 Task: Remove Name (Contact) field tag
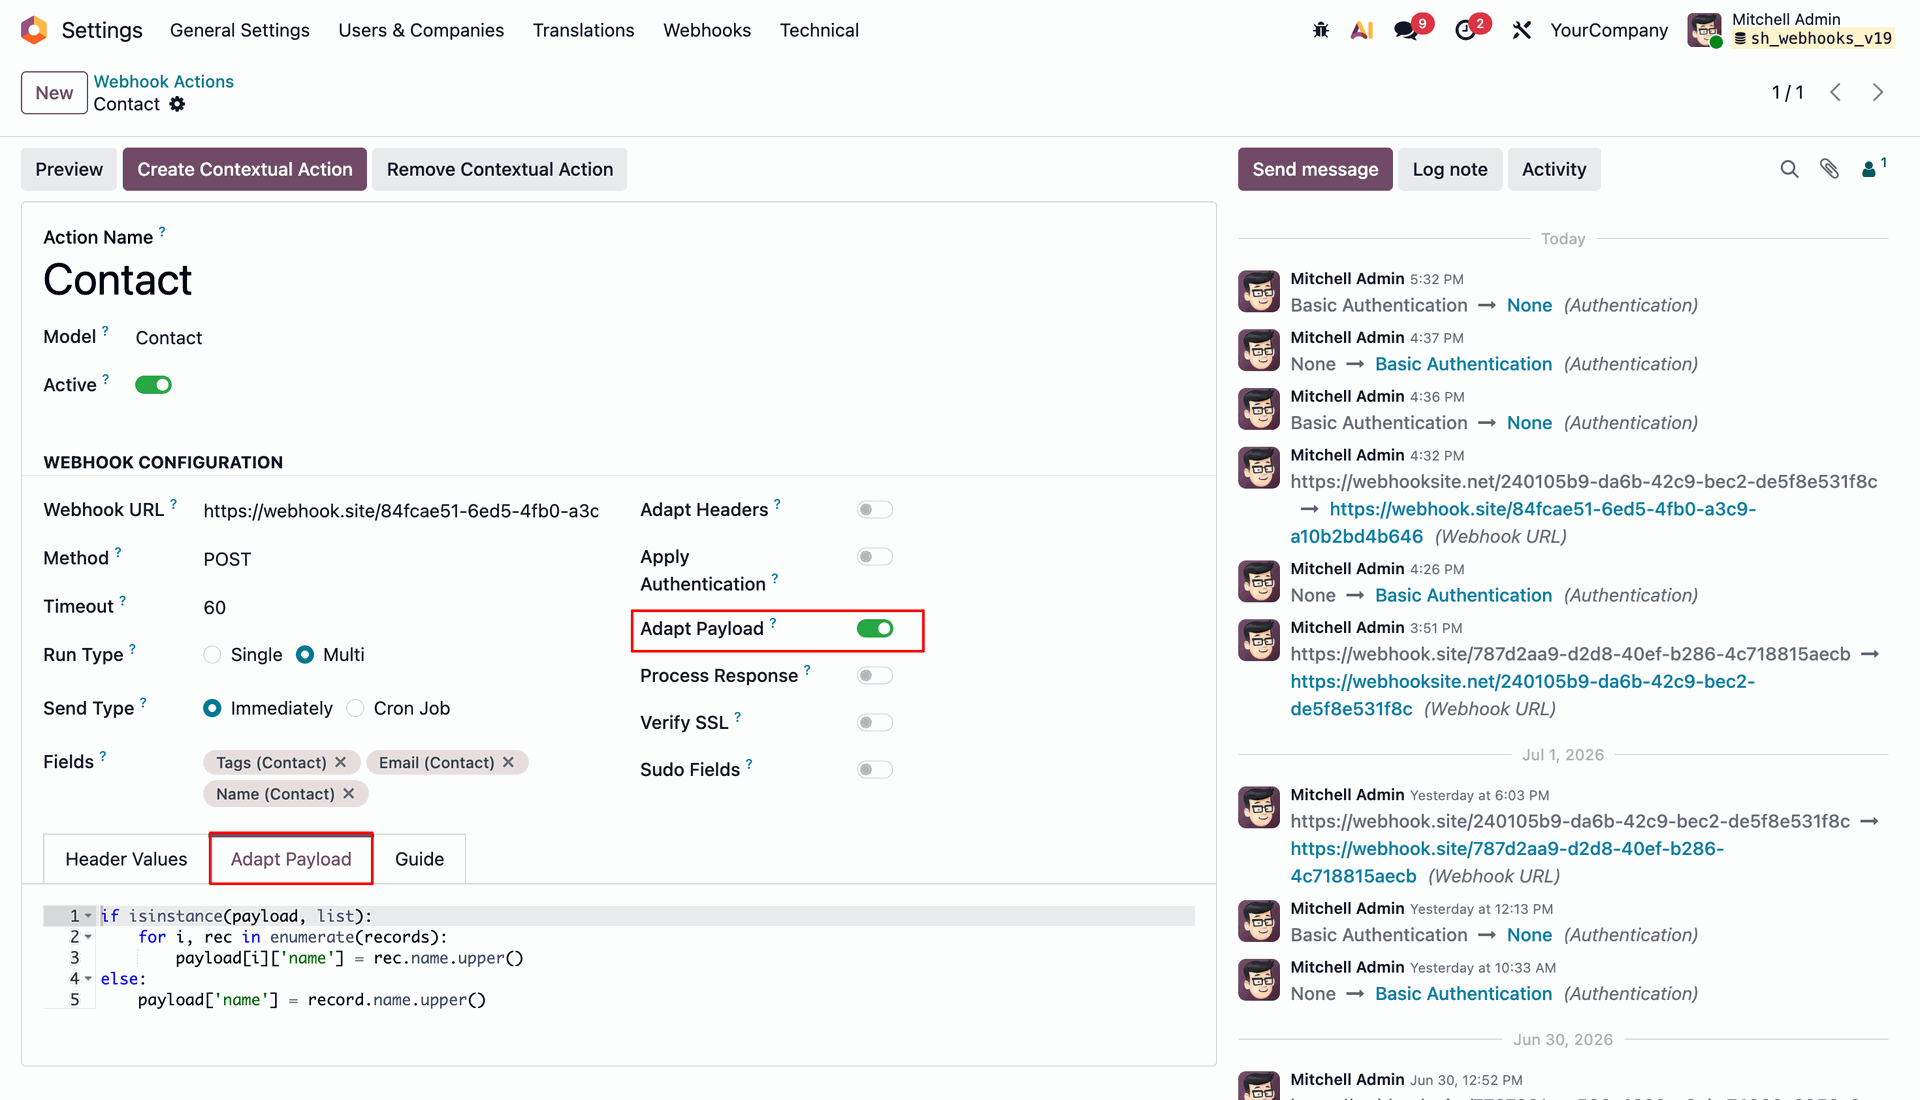349,793
